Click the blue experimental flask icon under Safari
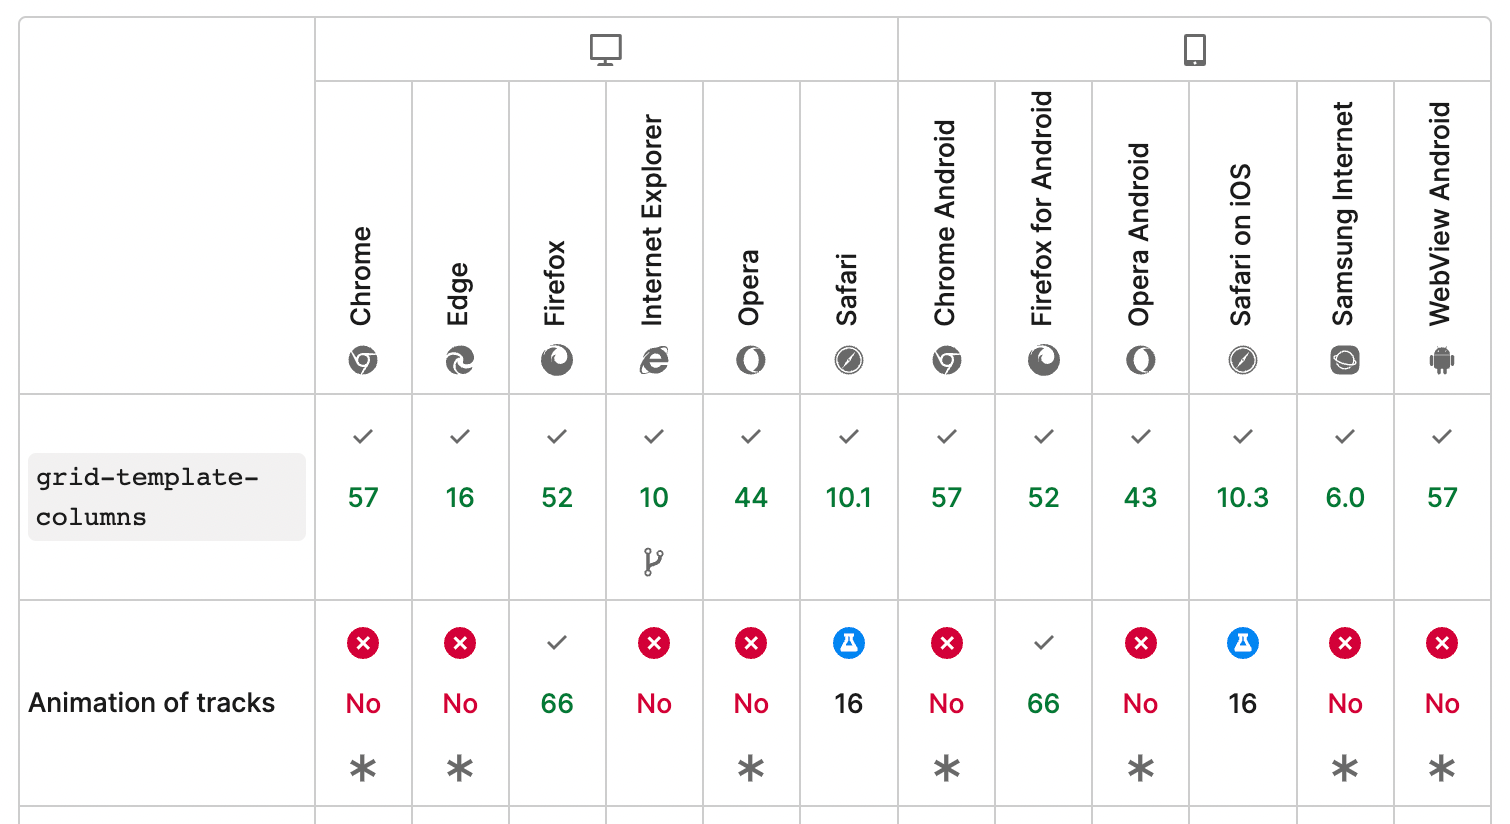 pyautogui.click(x=848, y=643)
